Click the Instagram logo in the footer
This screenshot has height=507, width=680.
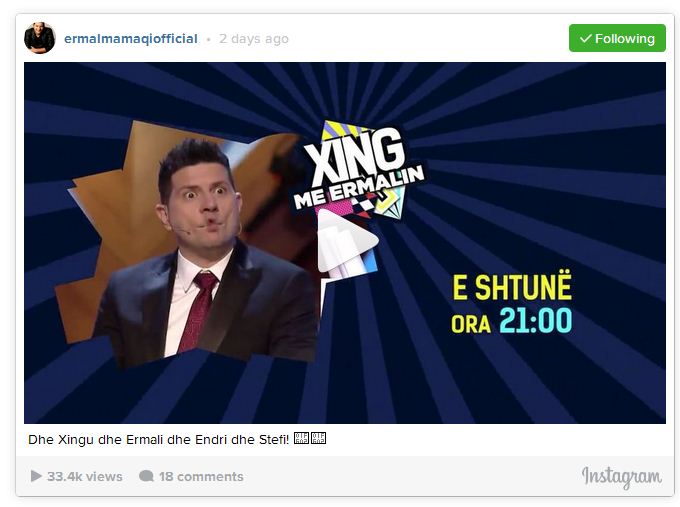[621, 478]
